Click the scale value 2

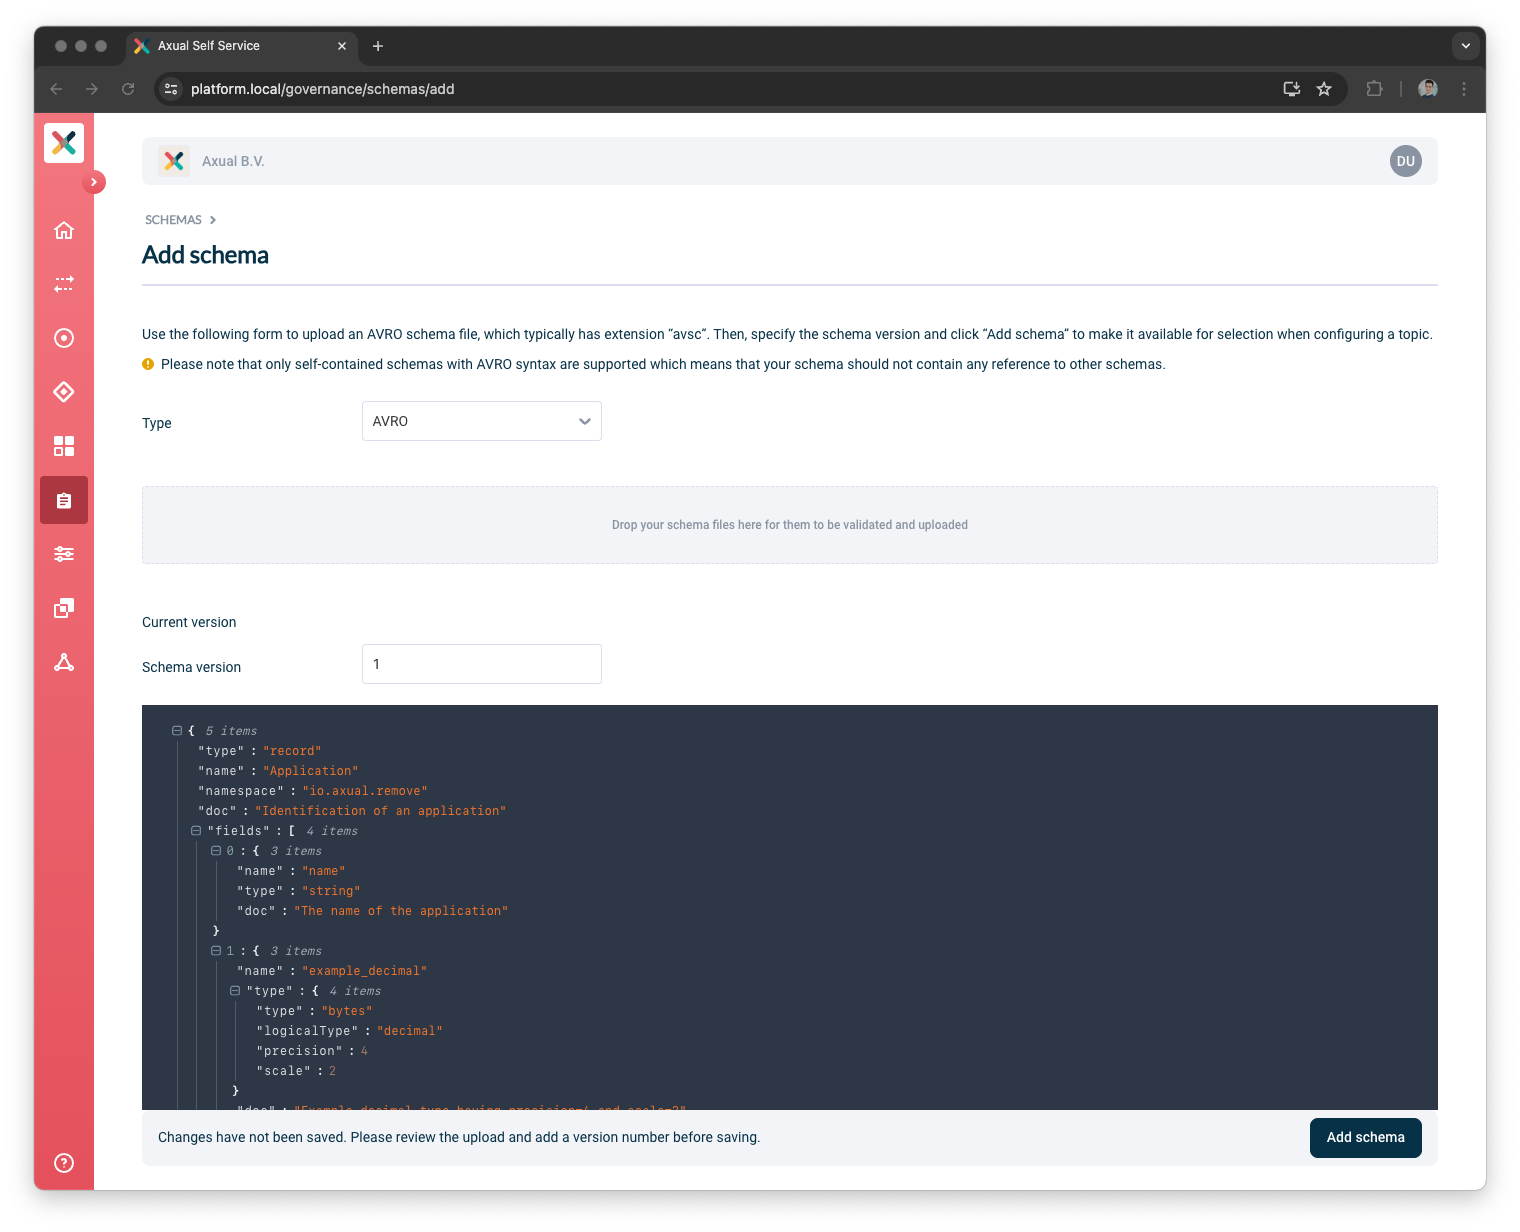(333, 1071)
